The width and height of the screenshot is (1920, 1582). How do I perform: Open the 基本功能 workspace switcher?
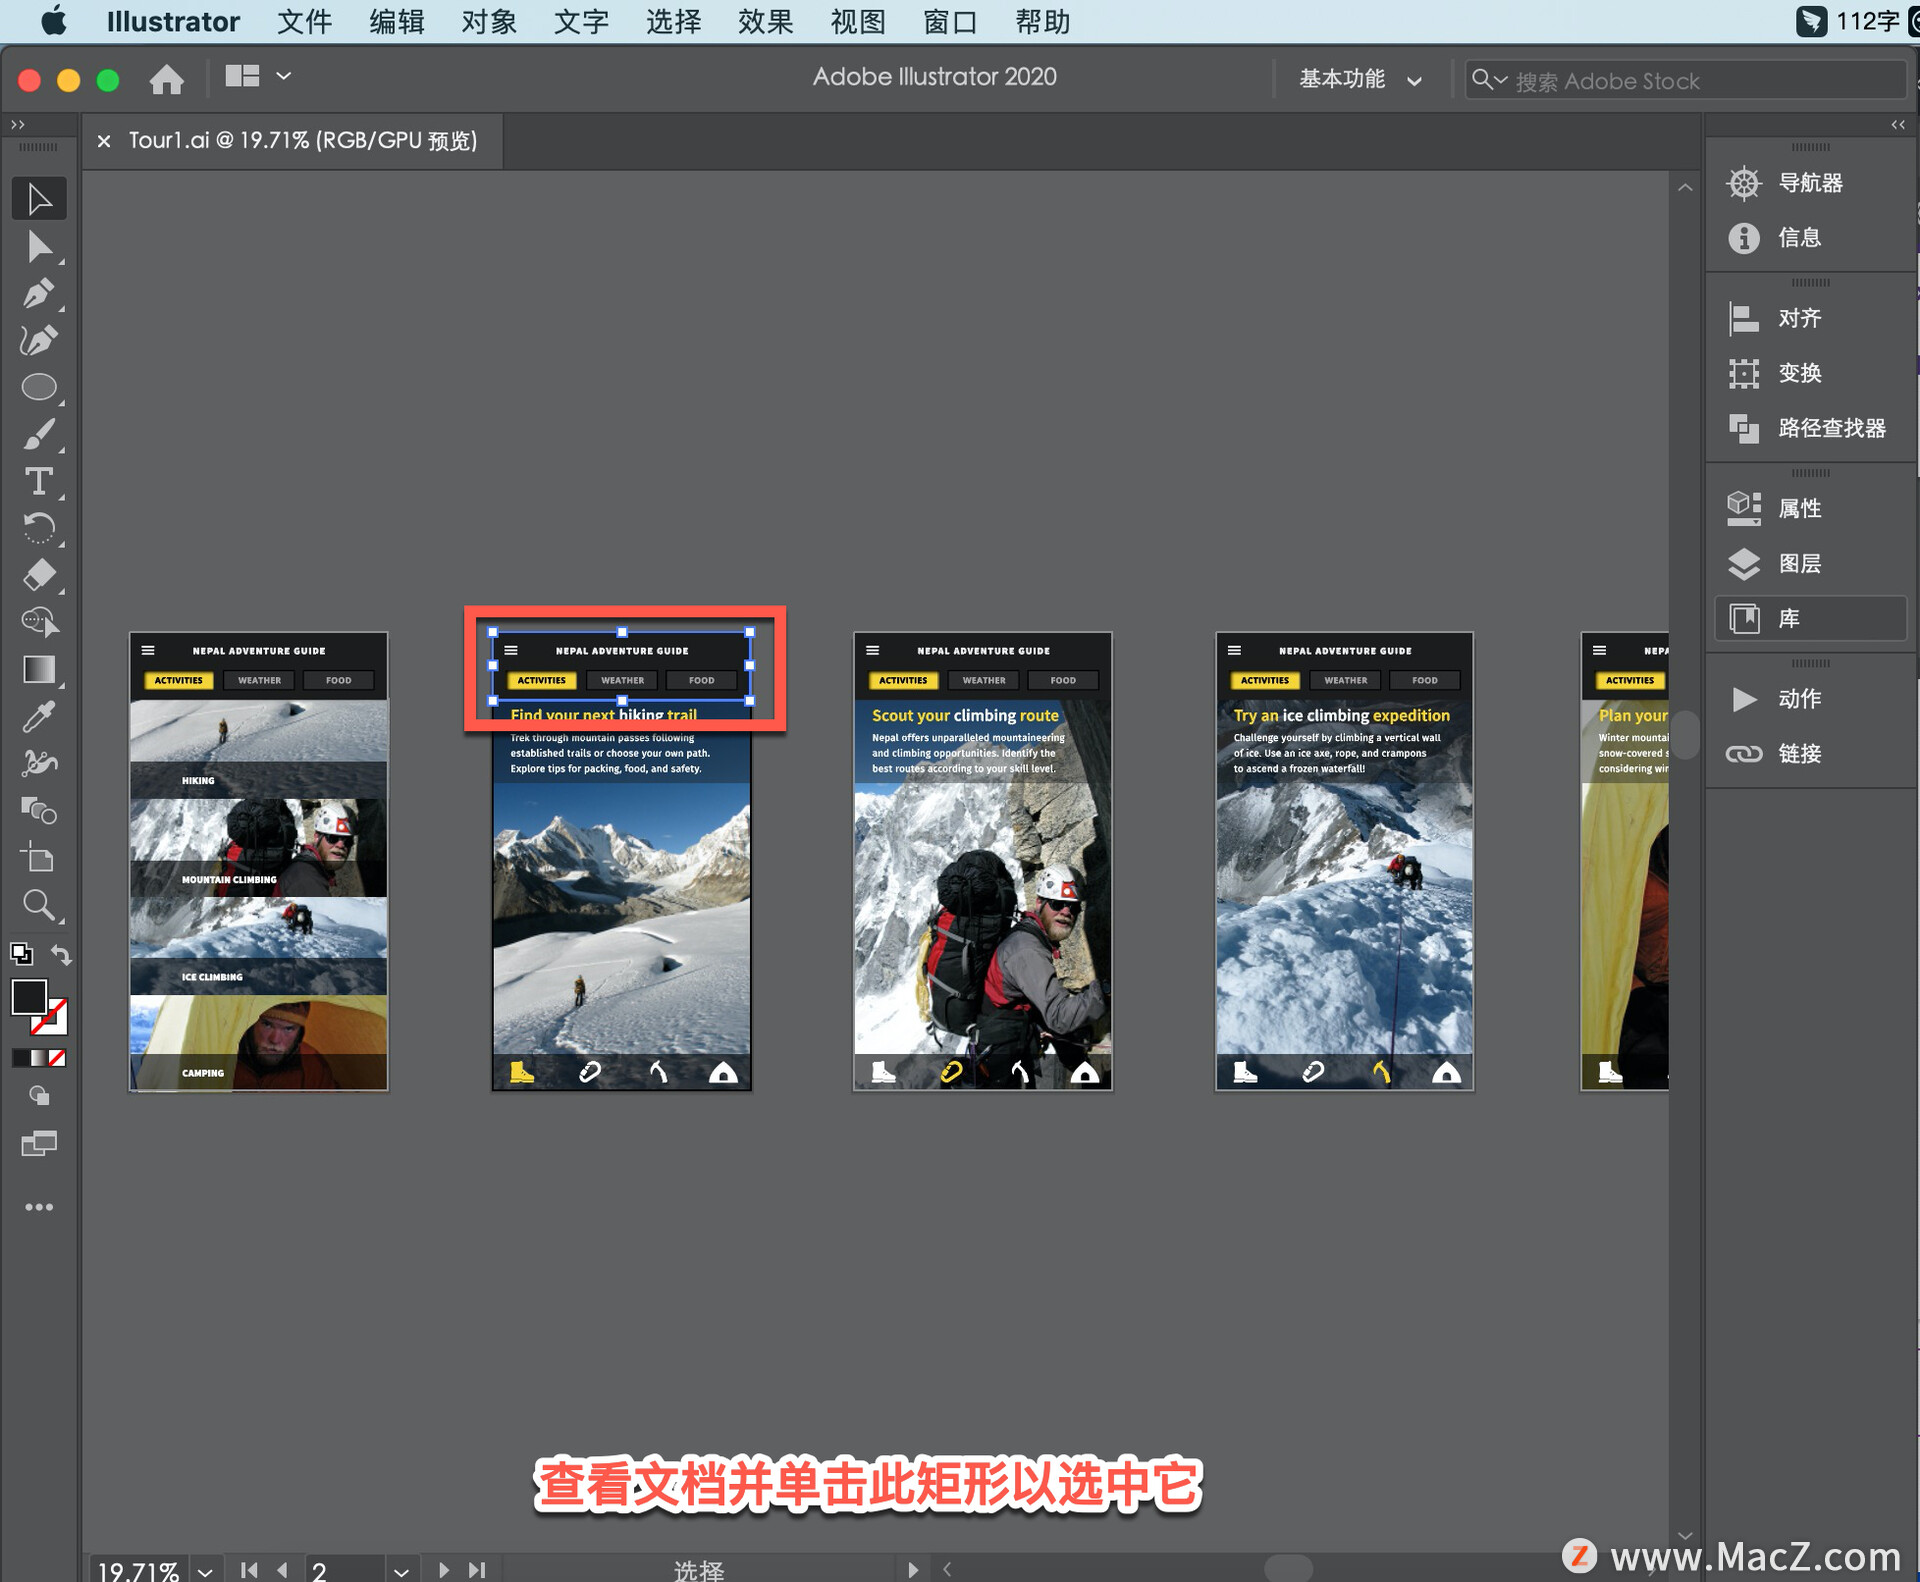pyautogui.click(x=1359, y=80)
